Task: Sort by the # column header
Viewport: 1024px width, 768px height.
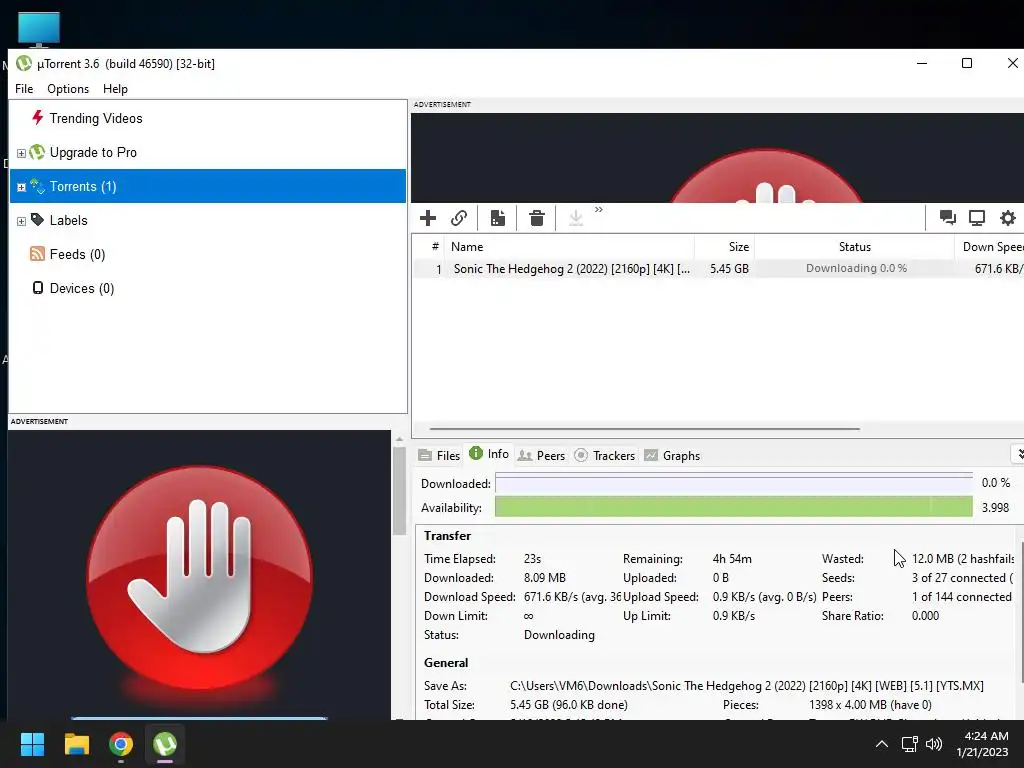Action: point(429,247)
